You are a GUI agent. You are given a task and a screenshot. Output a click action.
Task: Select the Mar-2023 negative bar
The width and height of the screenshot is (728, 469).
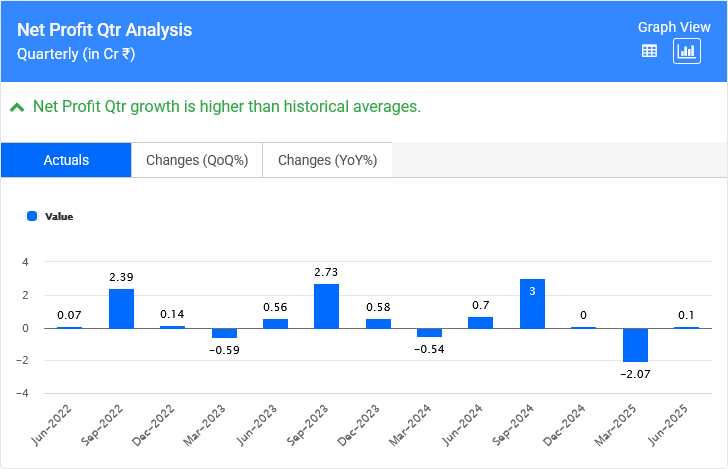224,333
